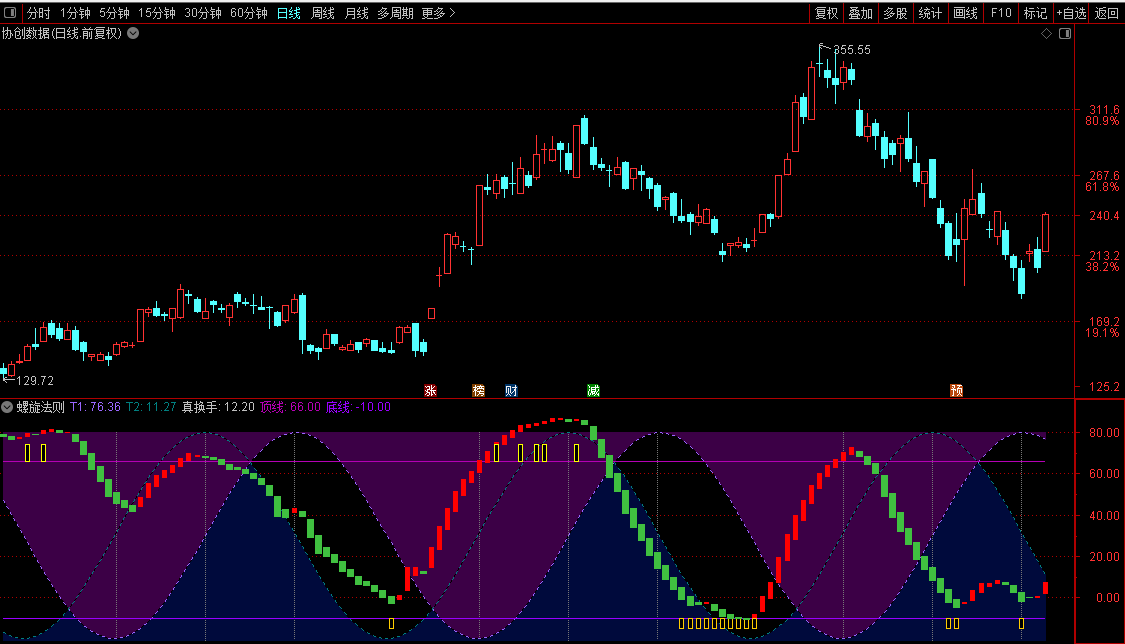The width and height of the screenshot is (1125, 644).
Task: Click the 螺旋法则 indicator name
Action: pyautogui.click(x=40, y=407)
